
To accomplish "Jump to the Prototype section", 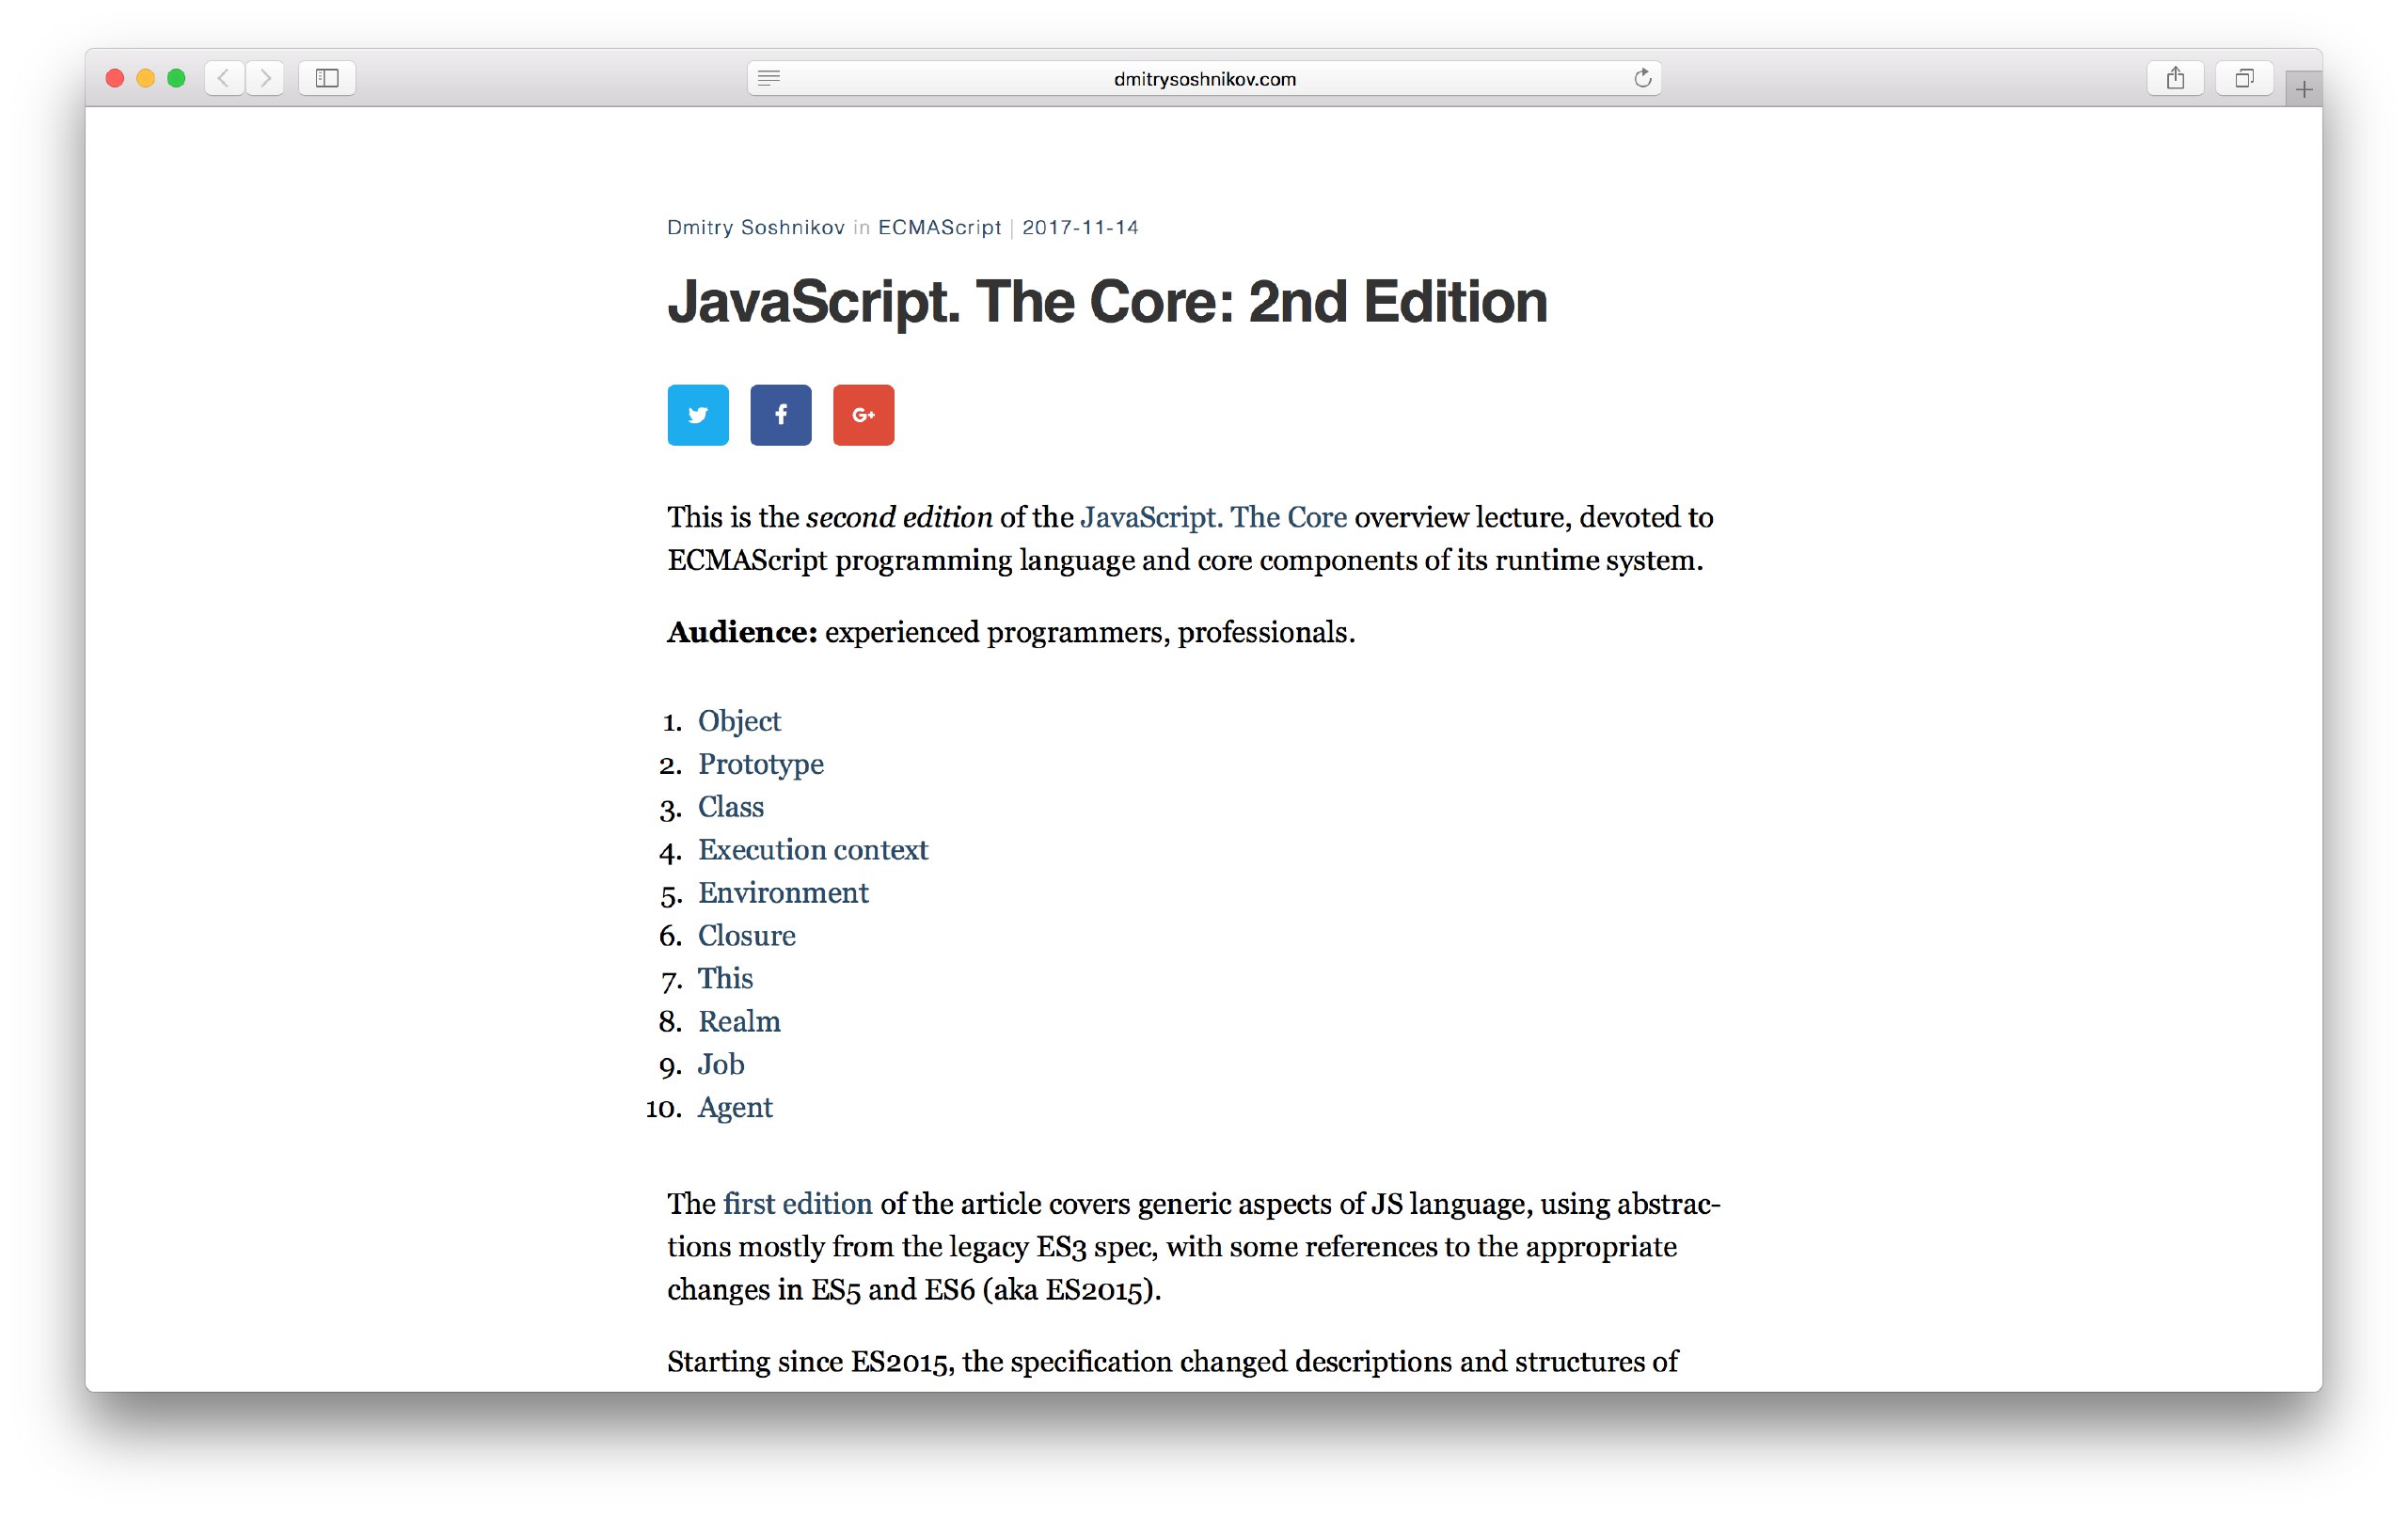I will tap(761, 764).
